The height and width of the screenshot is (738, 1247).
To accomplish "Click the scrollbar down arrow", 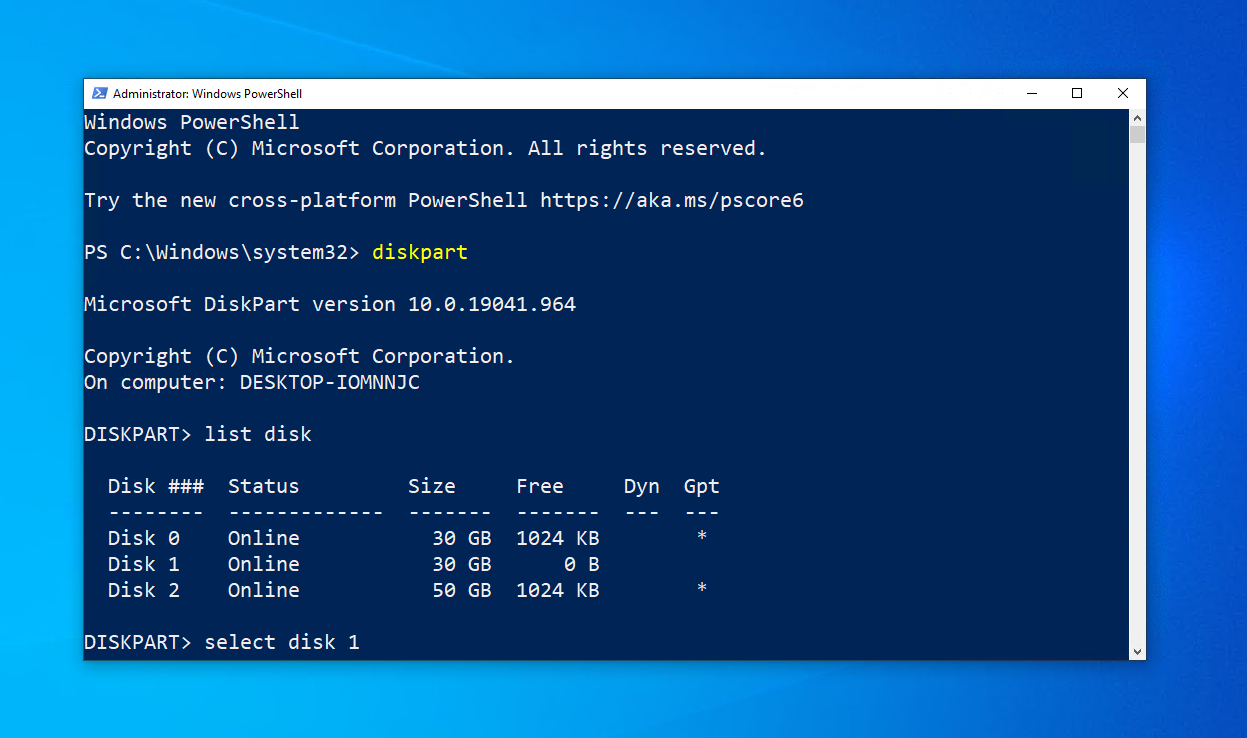I will tap(1137, 651).
